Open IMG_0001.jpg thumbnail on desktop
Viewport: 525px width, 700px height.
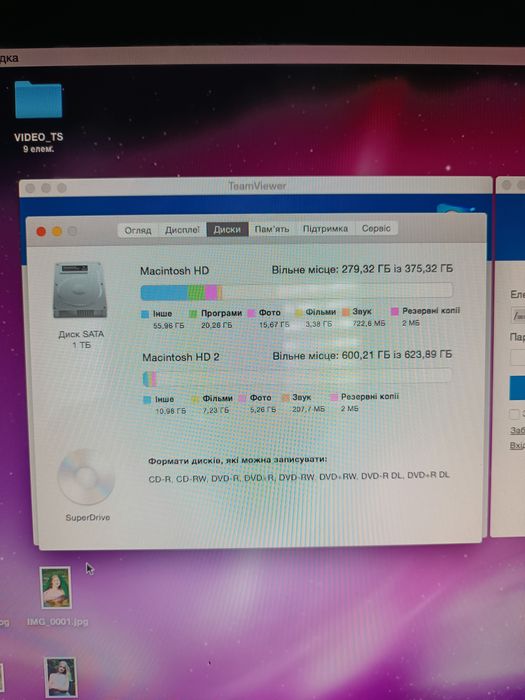pos(56,588)
